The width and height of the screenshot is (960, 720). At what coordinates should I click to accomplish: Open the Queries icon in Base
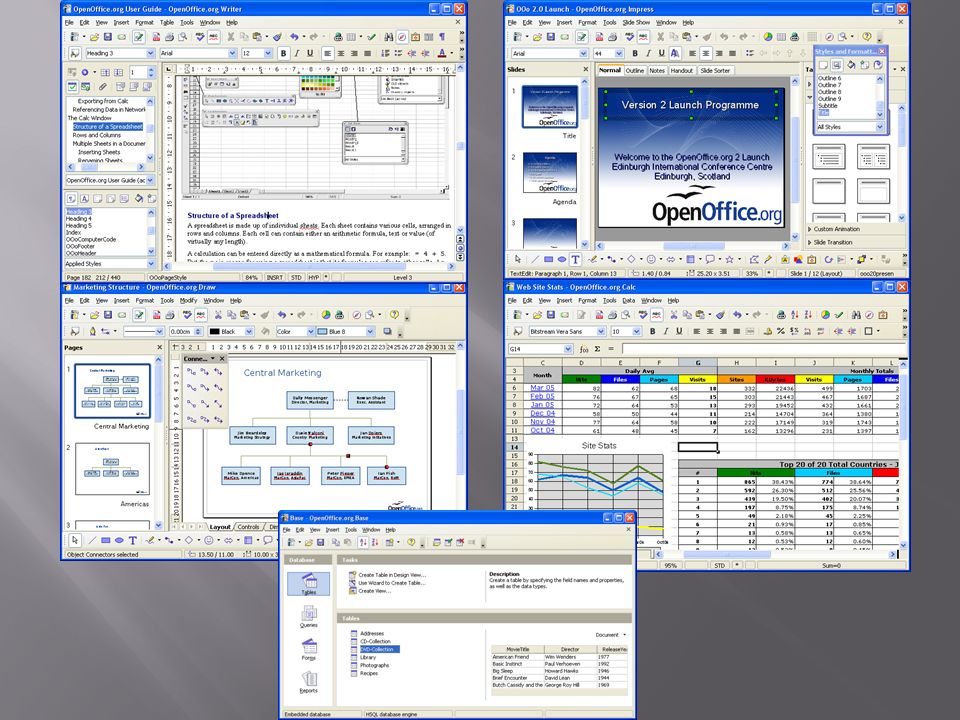[309, 617]
